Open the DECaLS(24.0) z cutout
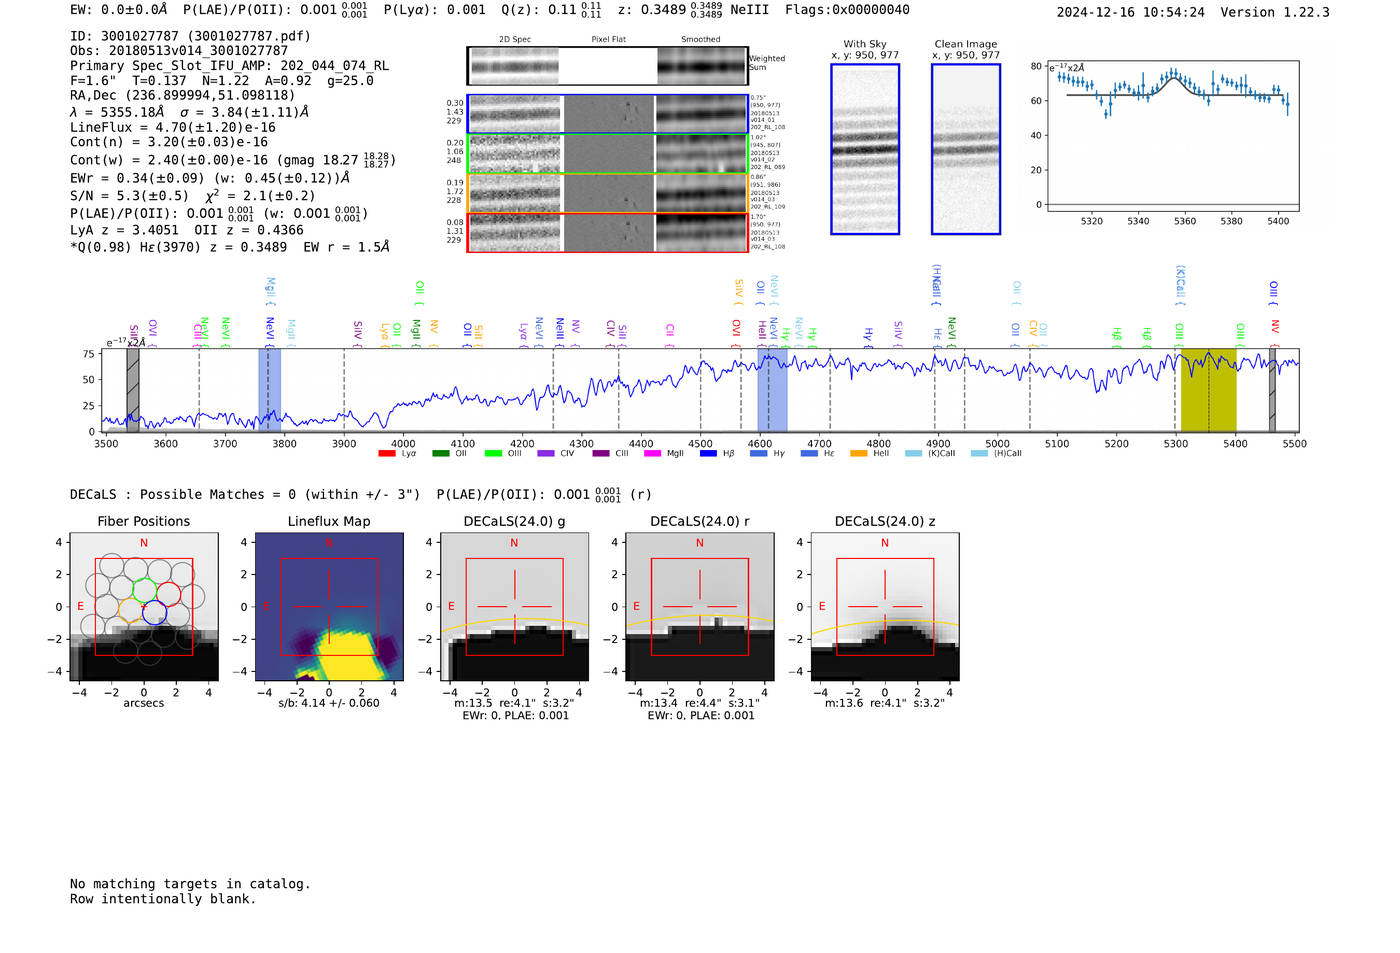The image size is (1400, 953). point(885,607)
